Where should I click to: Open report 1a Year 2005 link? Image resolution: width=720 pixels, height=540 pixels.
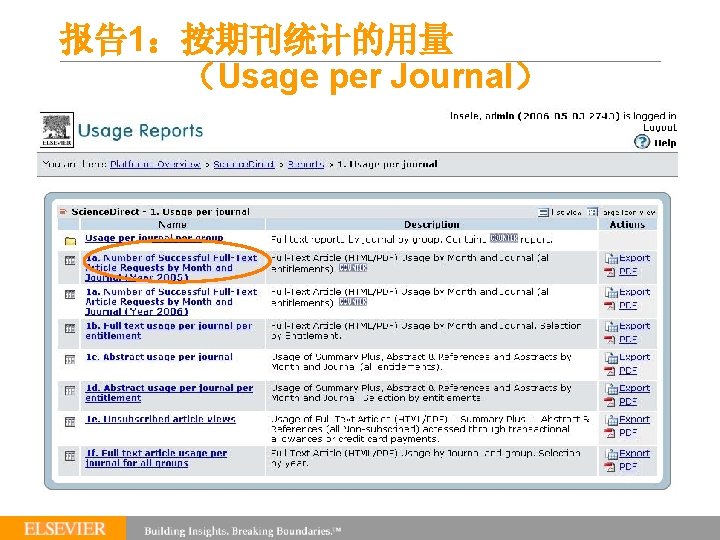[171, 268]
